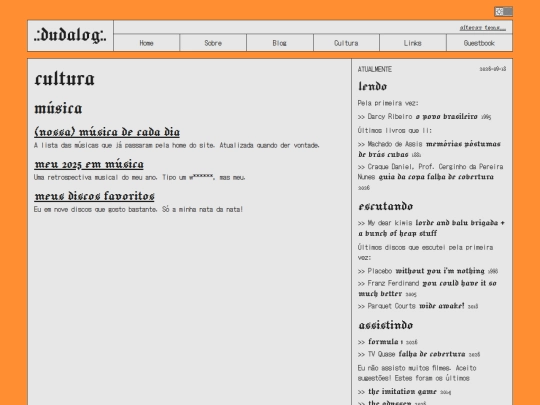Go to the Sobre tab
This screenshot has width=540, height=405.
click(x=213, y=43)
